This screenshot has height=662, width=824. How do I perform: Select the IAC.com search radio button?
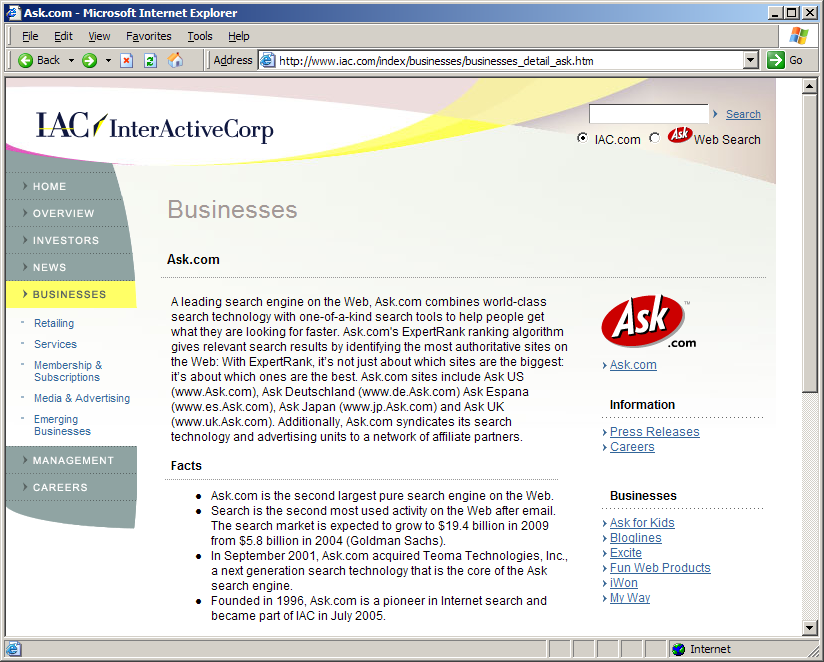(582, 138)
